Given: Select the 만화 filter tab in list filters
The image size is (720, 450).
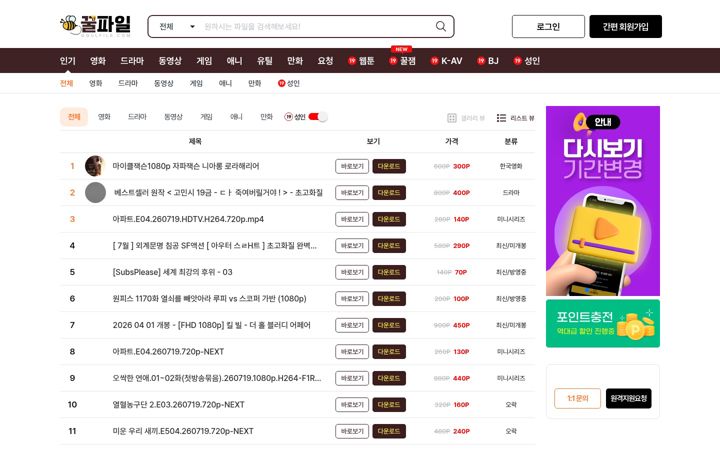Looking at the screenshot, I should [x=266, y=117].
